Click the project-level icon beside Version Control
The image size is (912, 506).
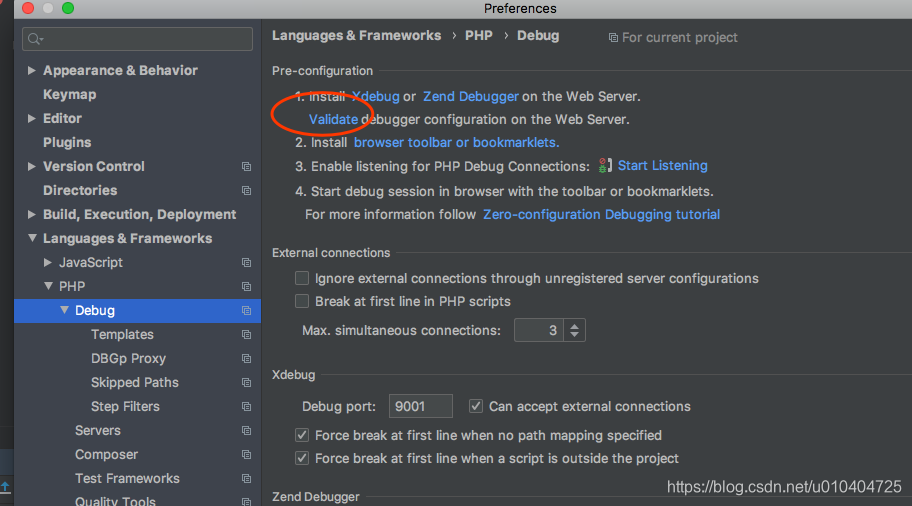247,167
